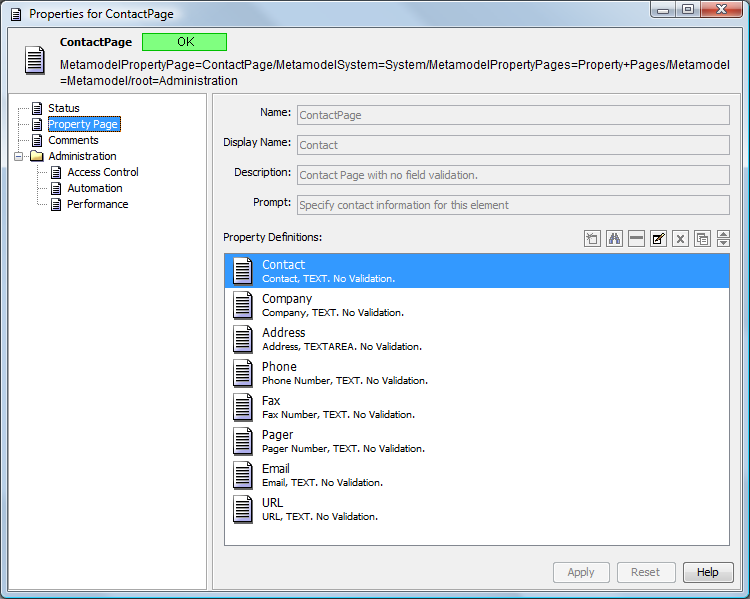Image resolution: width=750 pixels, height=599 pixels.
Task: Click the Prompt field
Action: [x=513, y=205]
